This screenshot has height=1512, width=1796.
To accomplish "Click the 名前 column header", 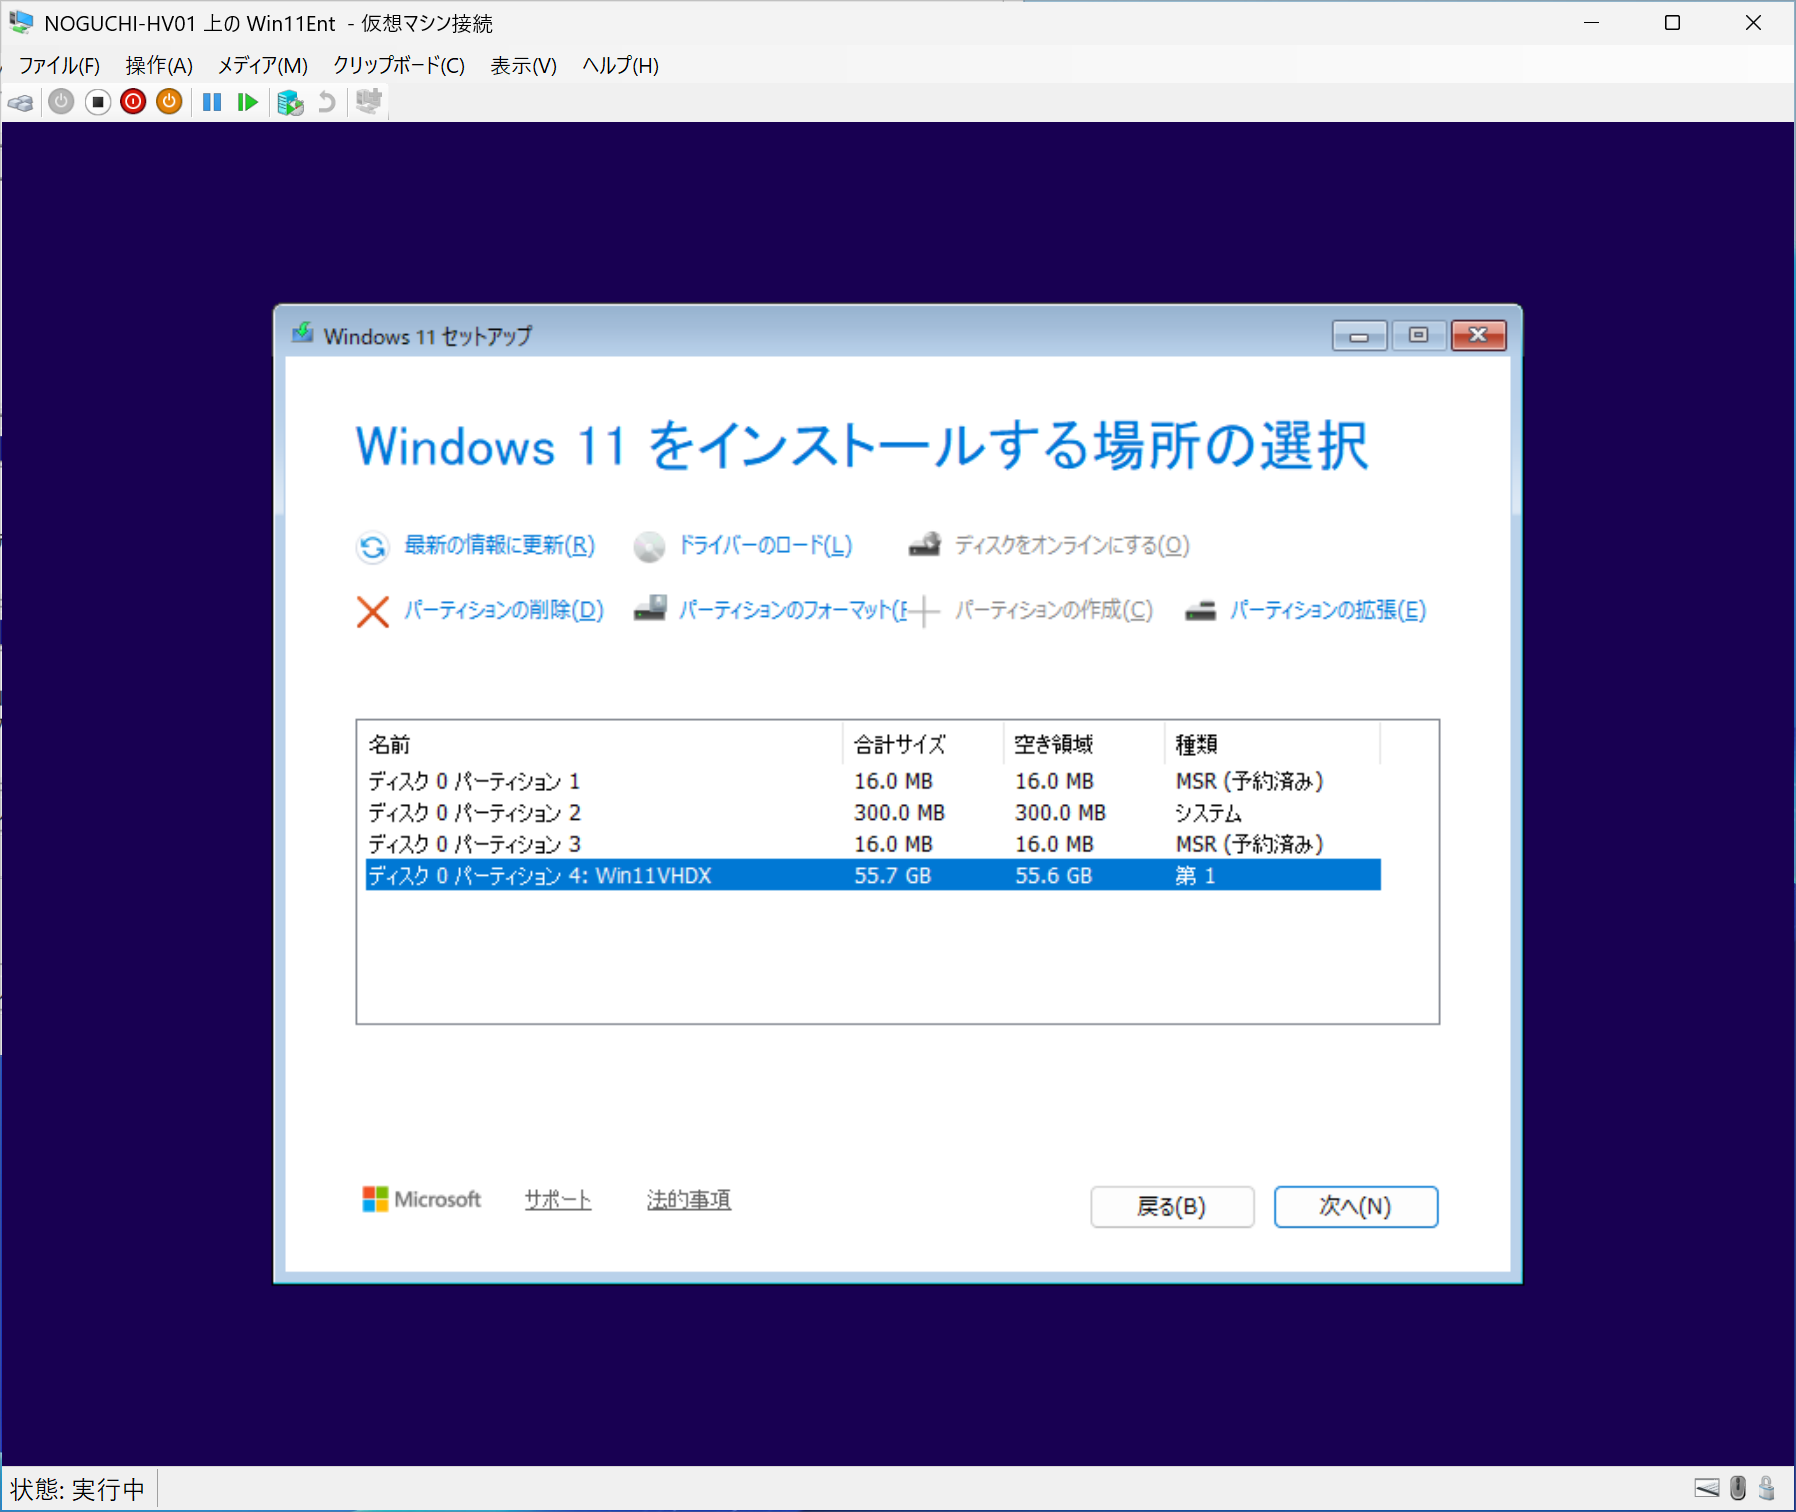I will 600,744.
